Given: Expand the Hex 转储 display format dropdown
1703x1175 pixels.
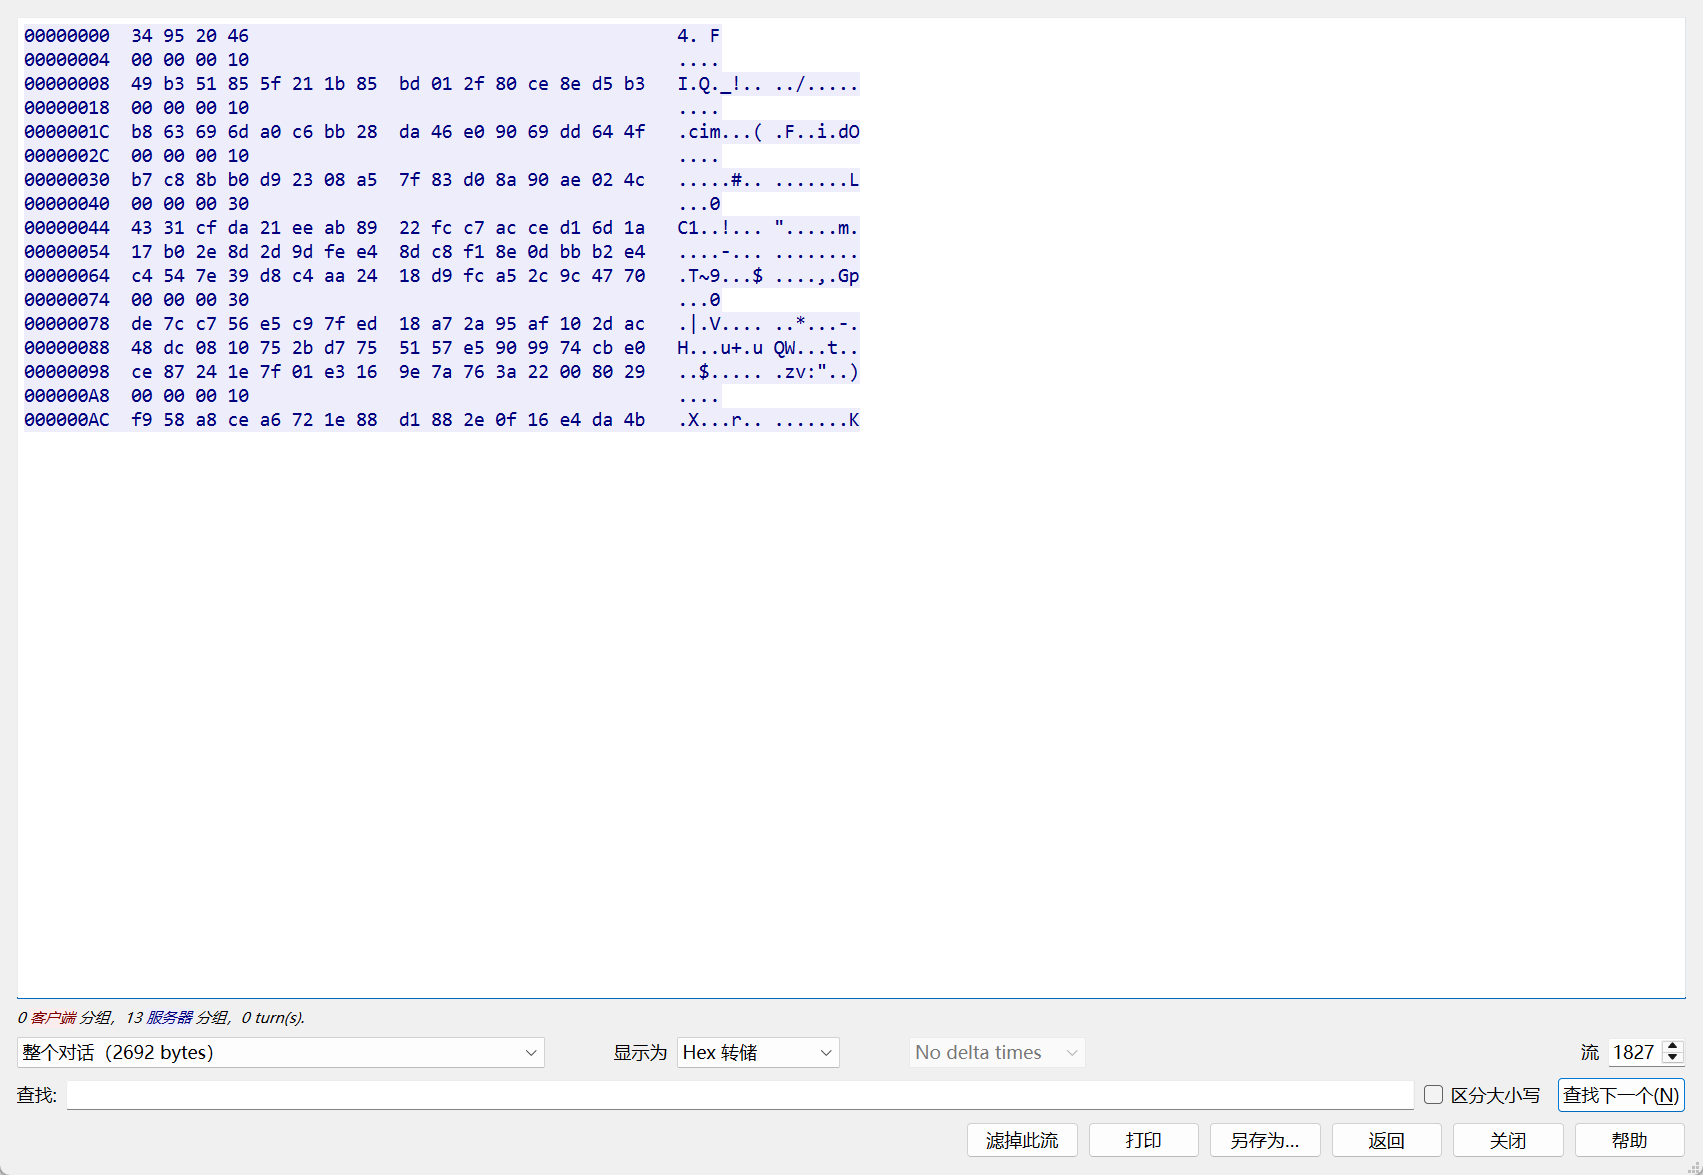Looking at the screenshot, I should coord(757,1052).
